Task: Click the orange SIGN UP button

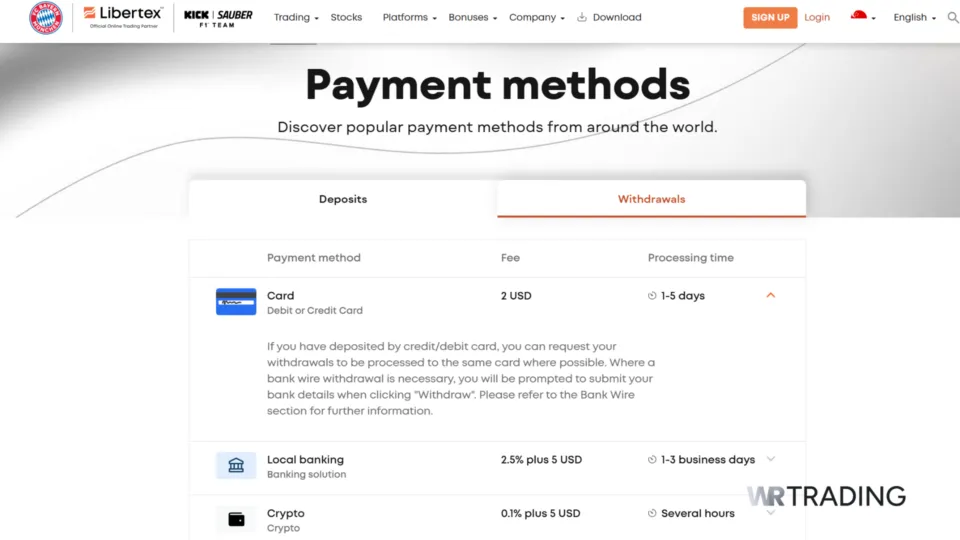Action: 770,18
